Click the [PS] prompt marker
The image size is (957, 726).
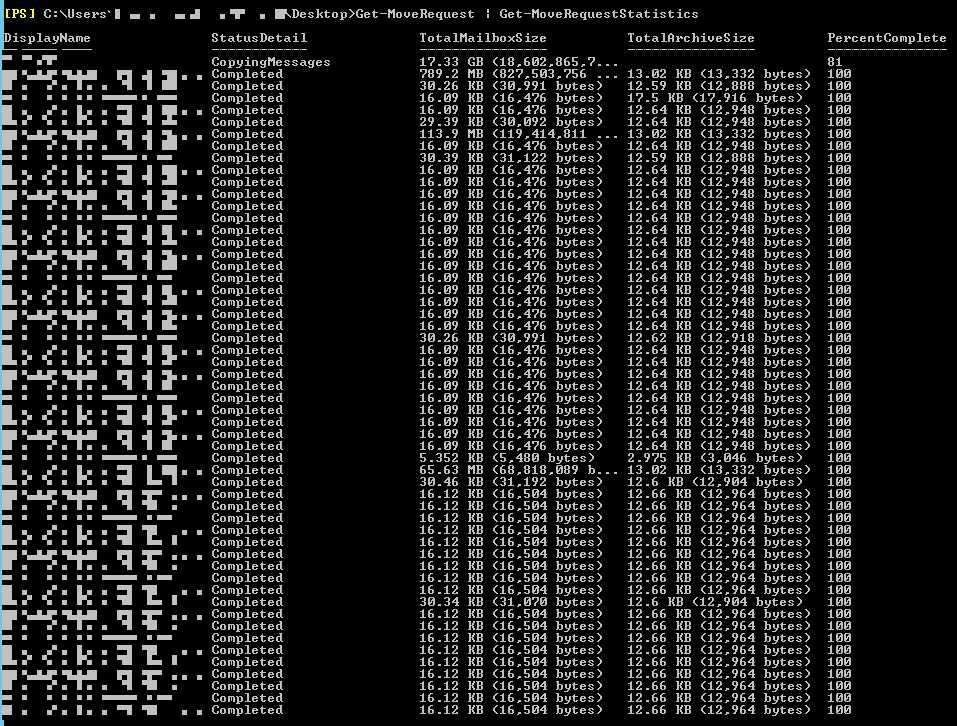[x=19, y=14]
